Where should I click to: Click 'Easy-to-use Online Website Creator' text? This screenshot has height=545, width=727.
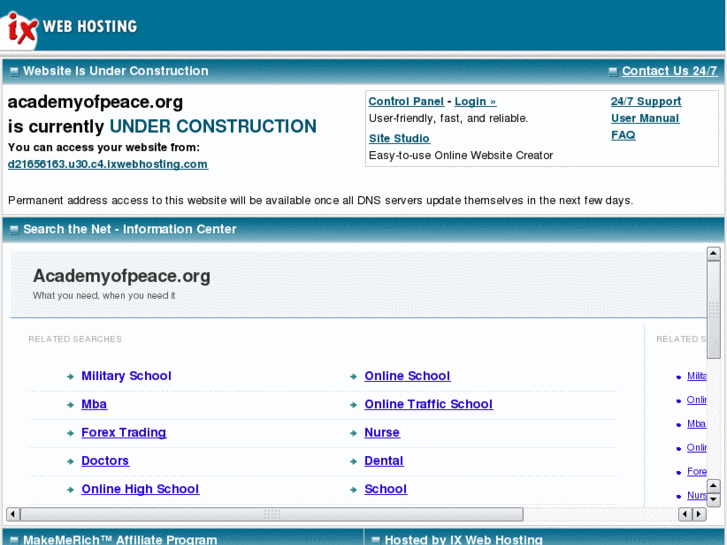point(461,155)
